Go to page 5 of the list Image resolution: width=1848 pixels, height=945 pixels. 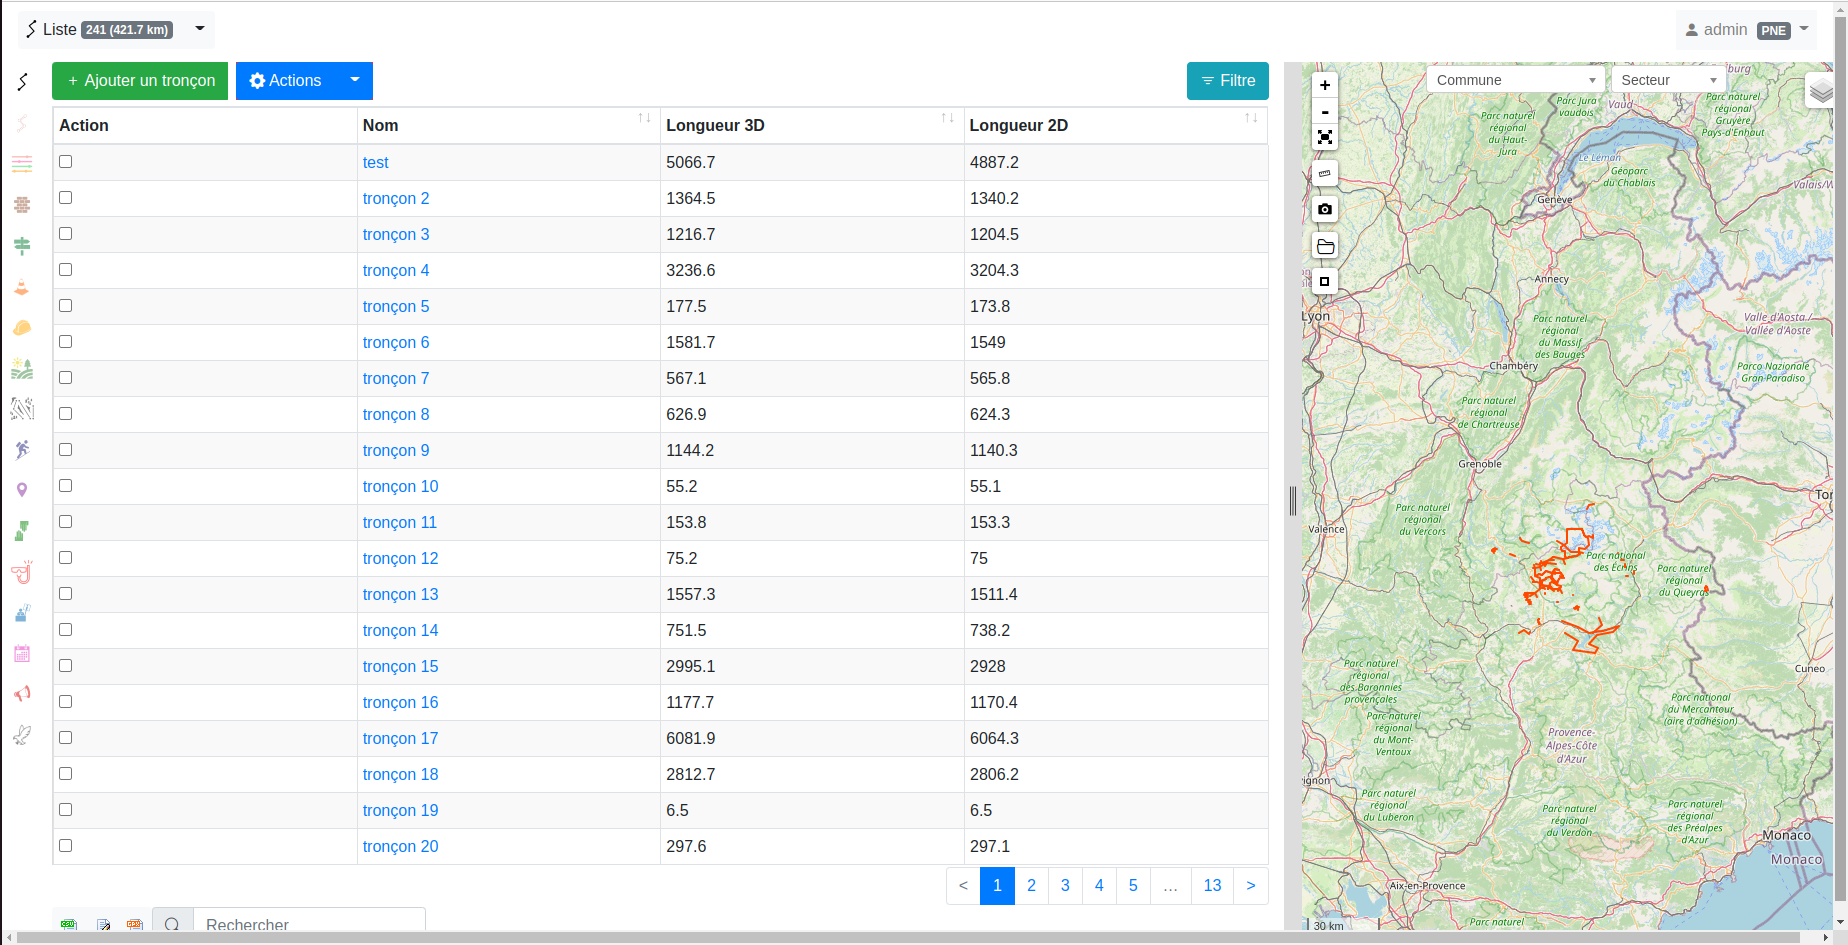click(1133, 886)
